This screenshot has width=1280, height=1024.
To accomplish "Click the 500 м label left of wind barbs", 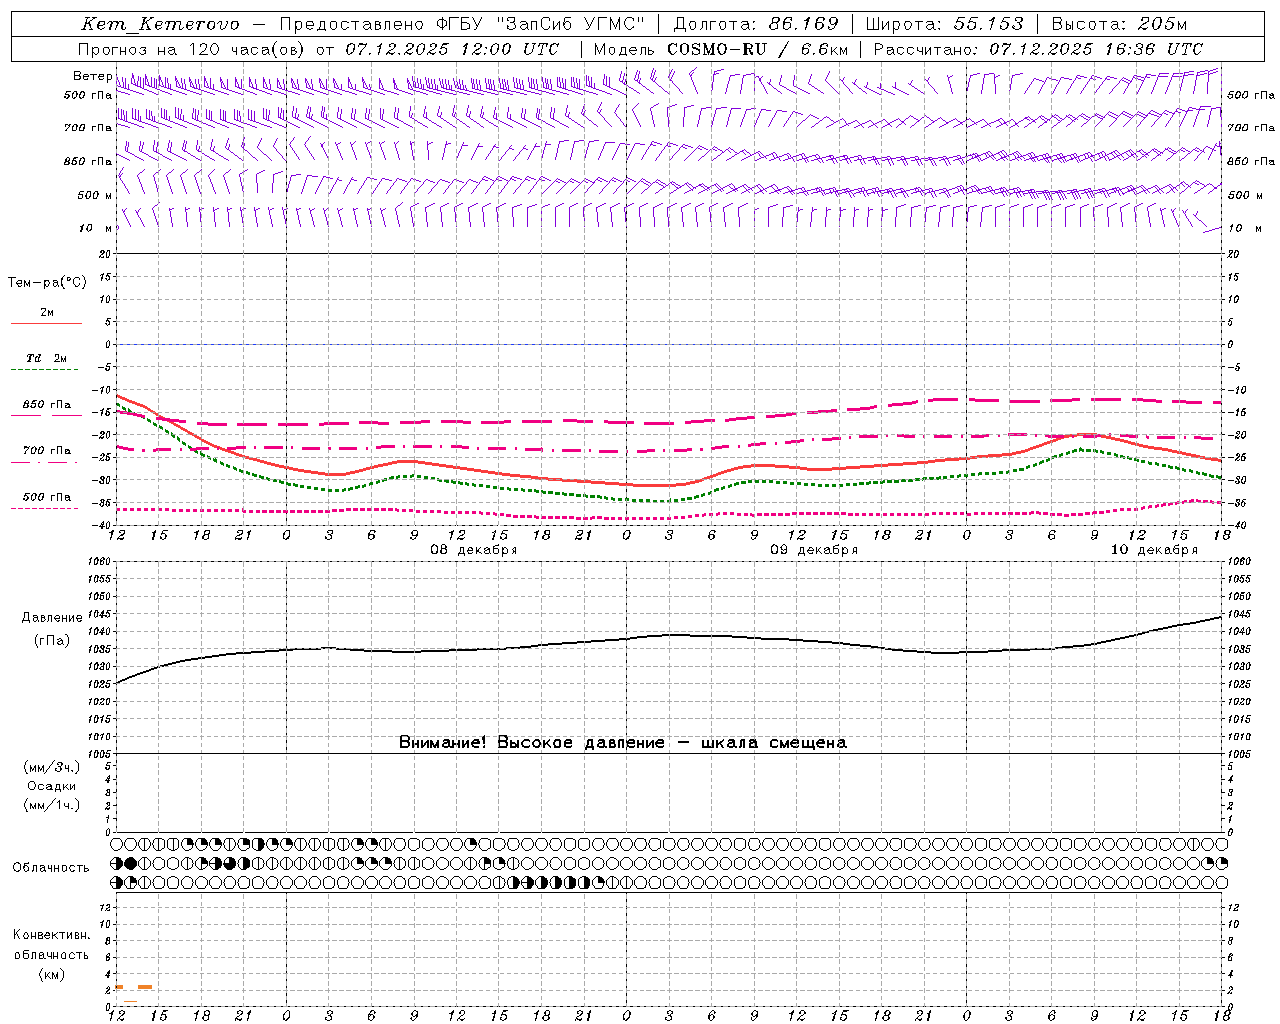I will click(95, 196).
